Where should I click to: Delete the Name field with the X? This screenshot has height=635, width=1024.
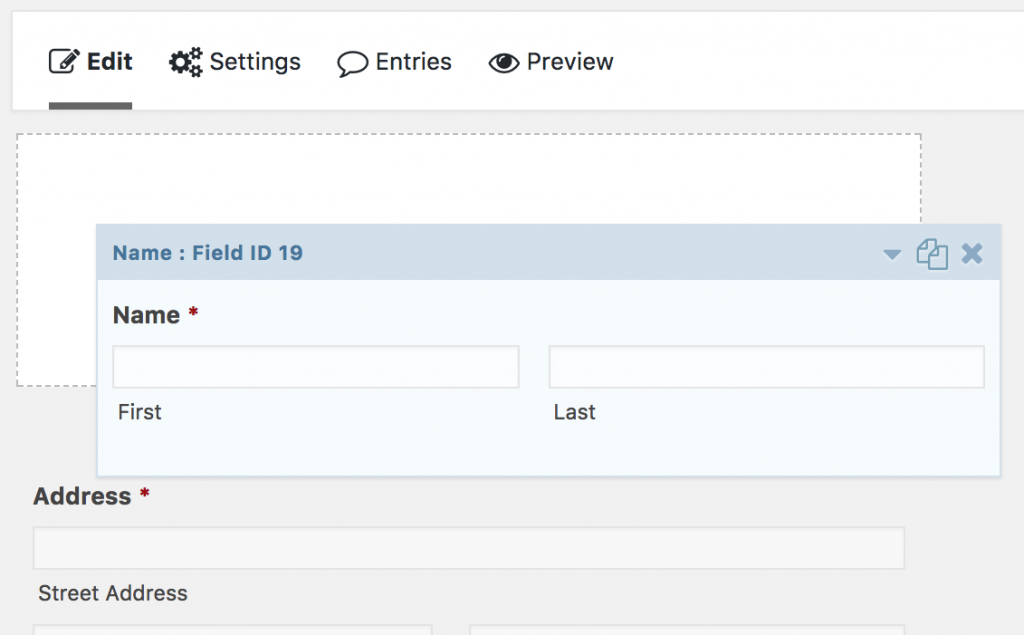[x=972, y=254]
